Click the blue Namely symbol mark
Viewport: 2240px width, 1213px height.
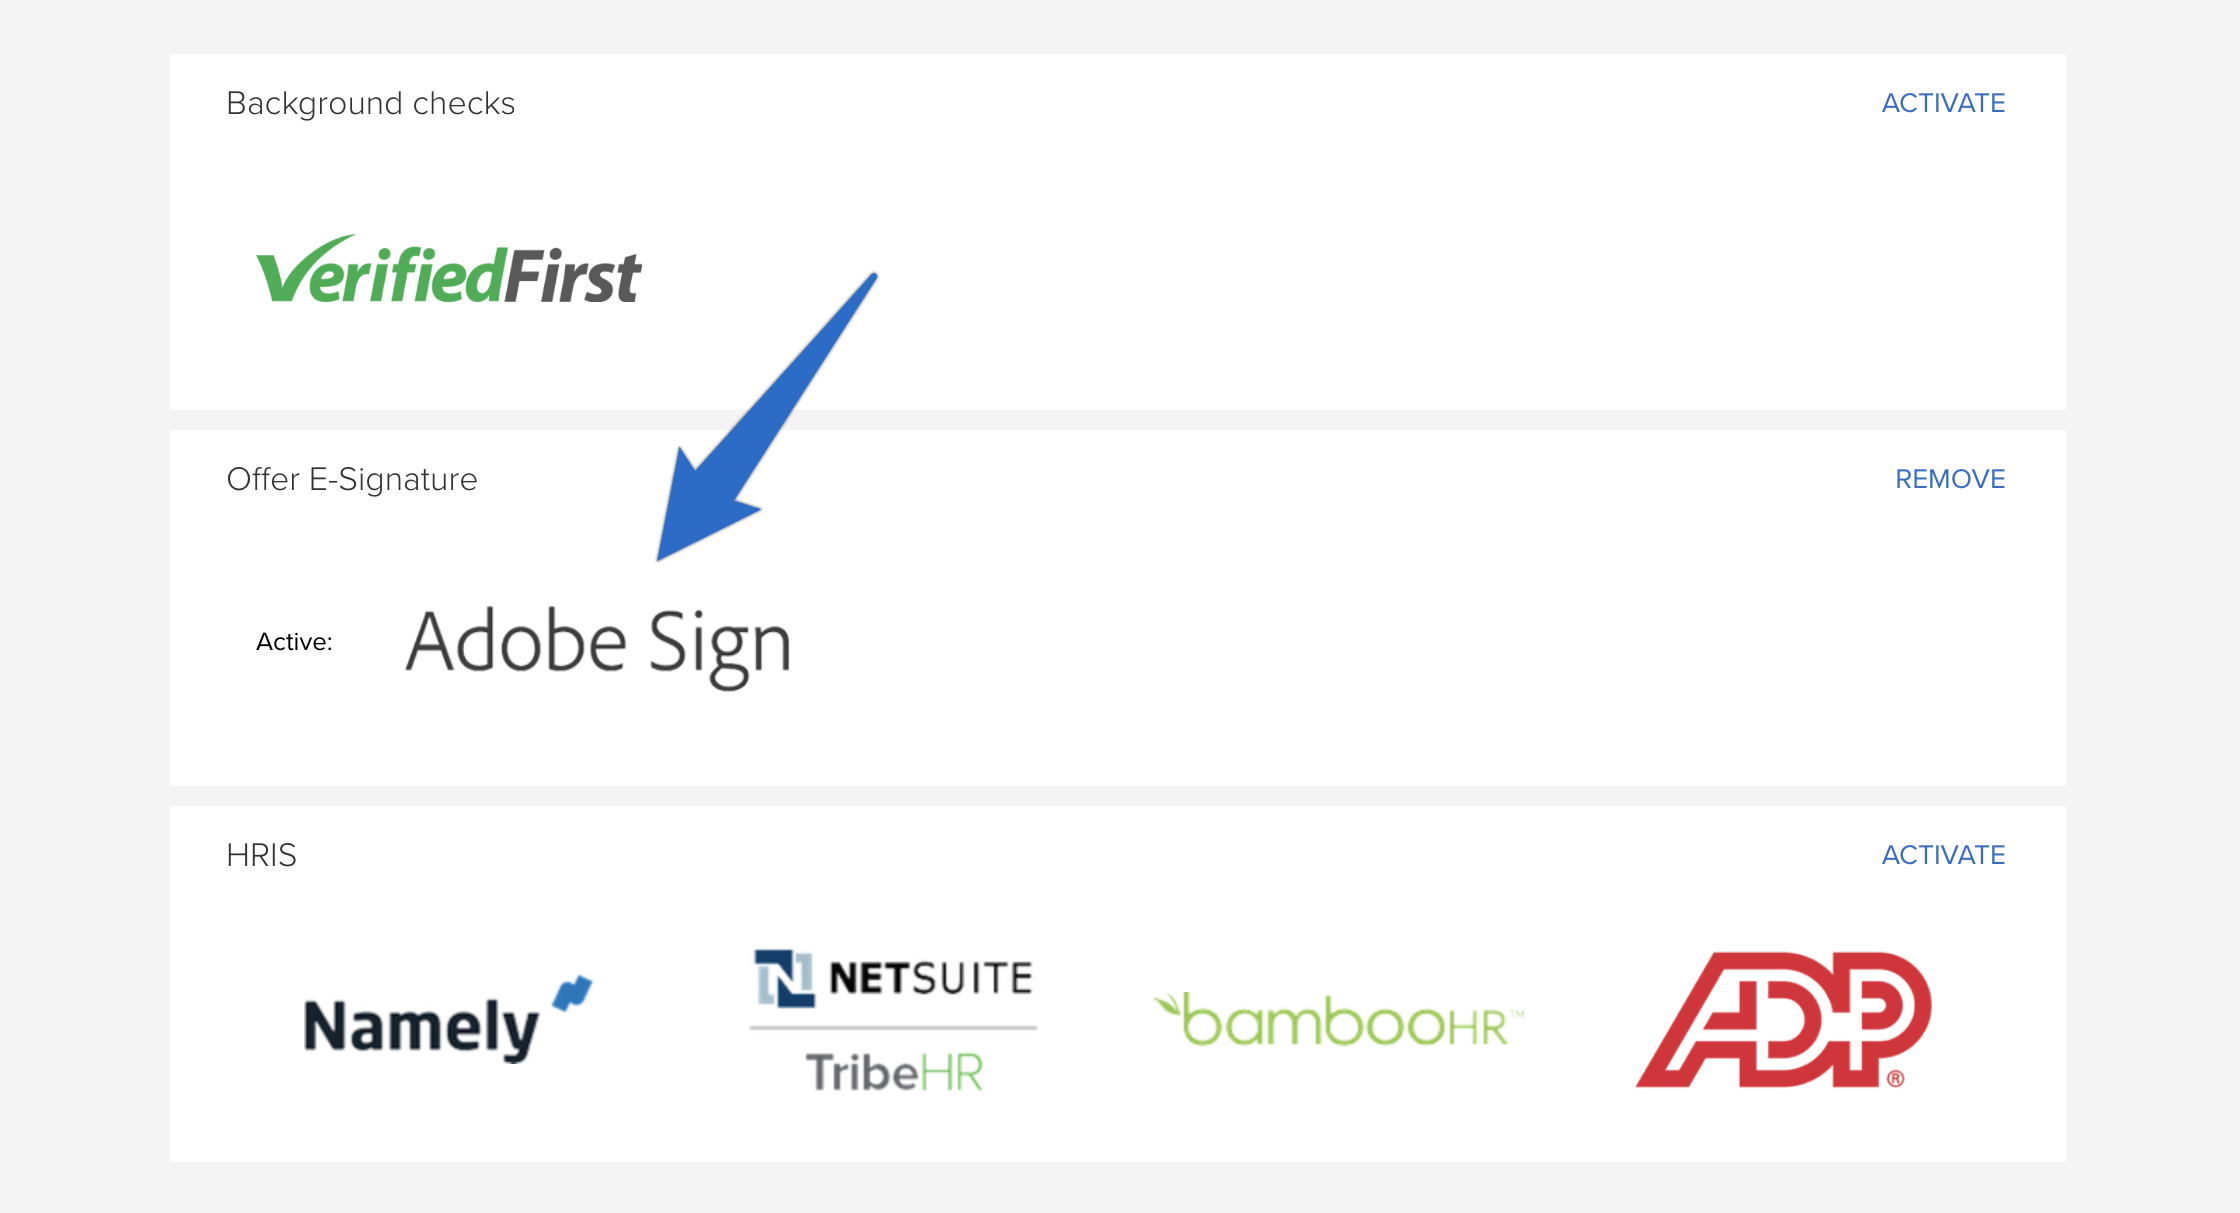tap(573, 993)
